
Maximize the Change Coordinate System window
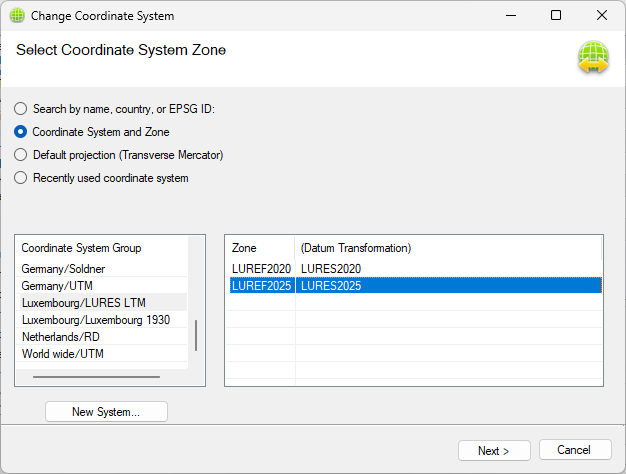pos(556,16)
